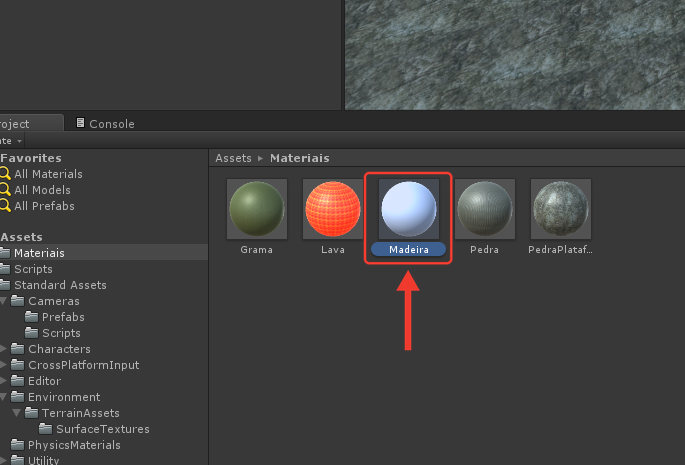This screenshot has height=465, width=685.
Task: Select the PedraPlataf... material thumbnail
Action: coord(561,209)
